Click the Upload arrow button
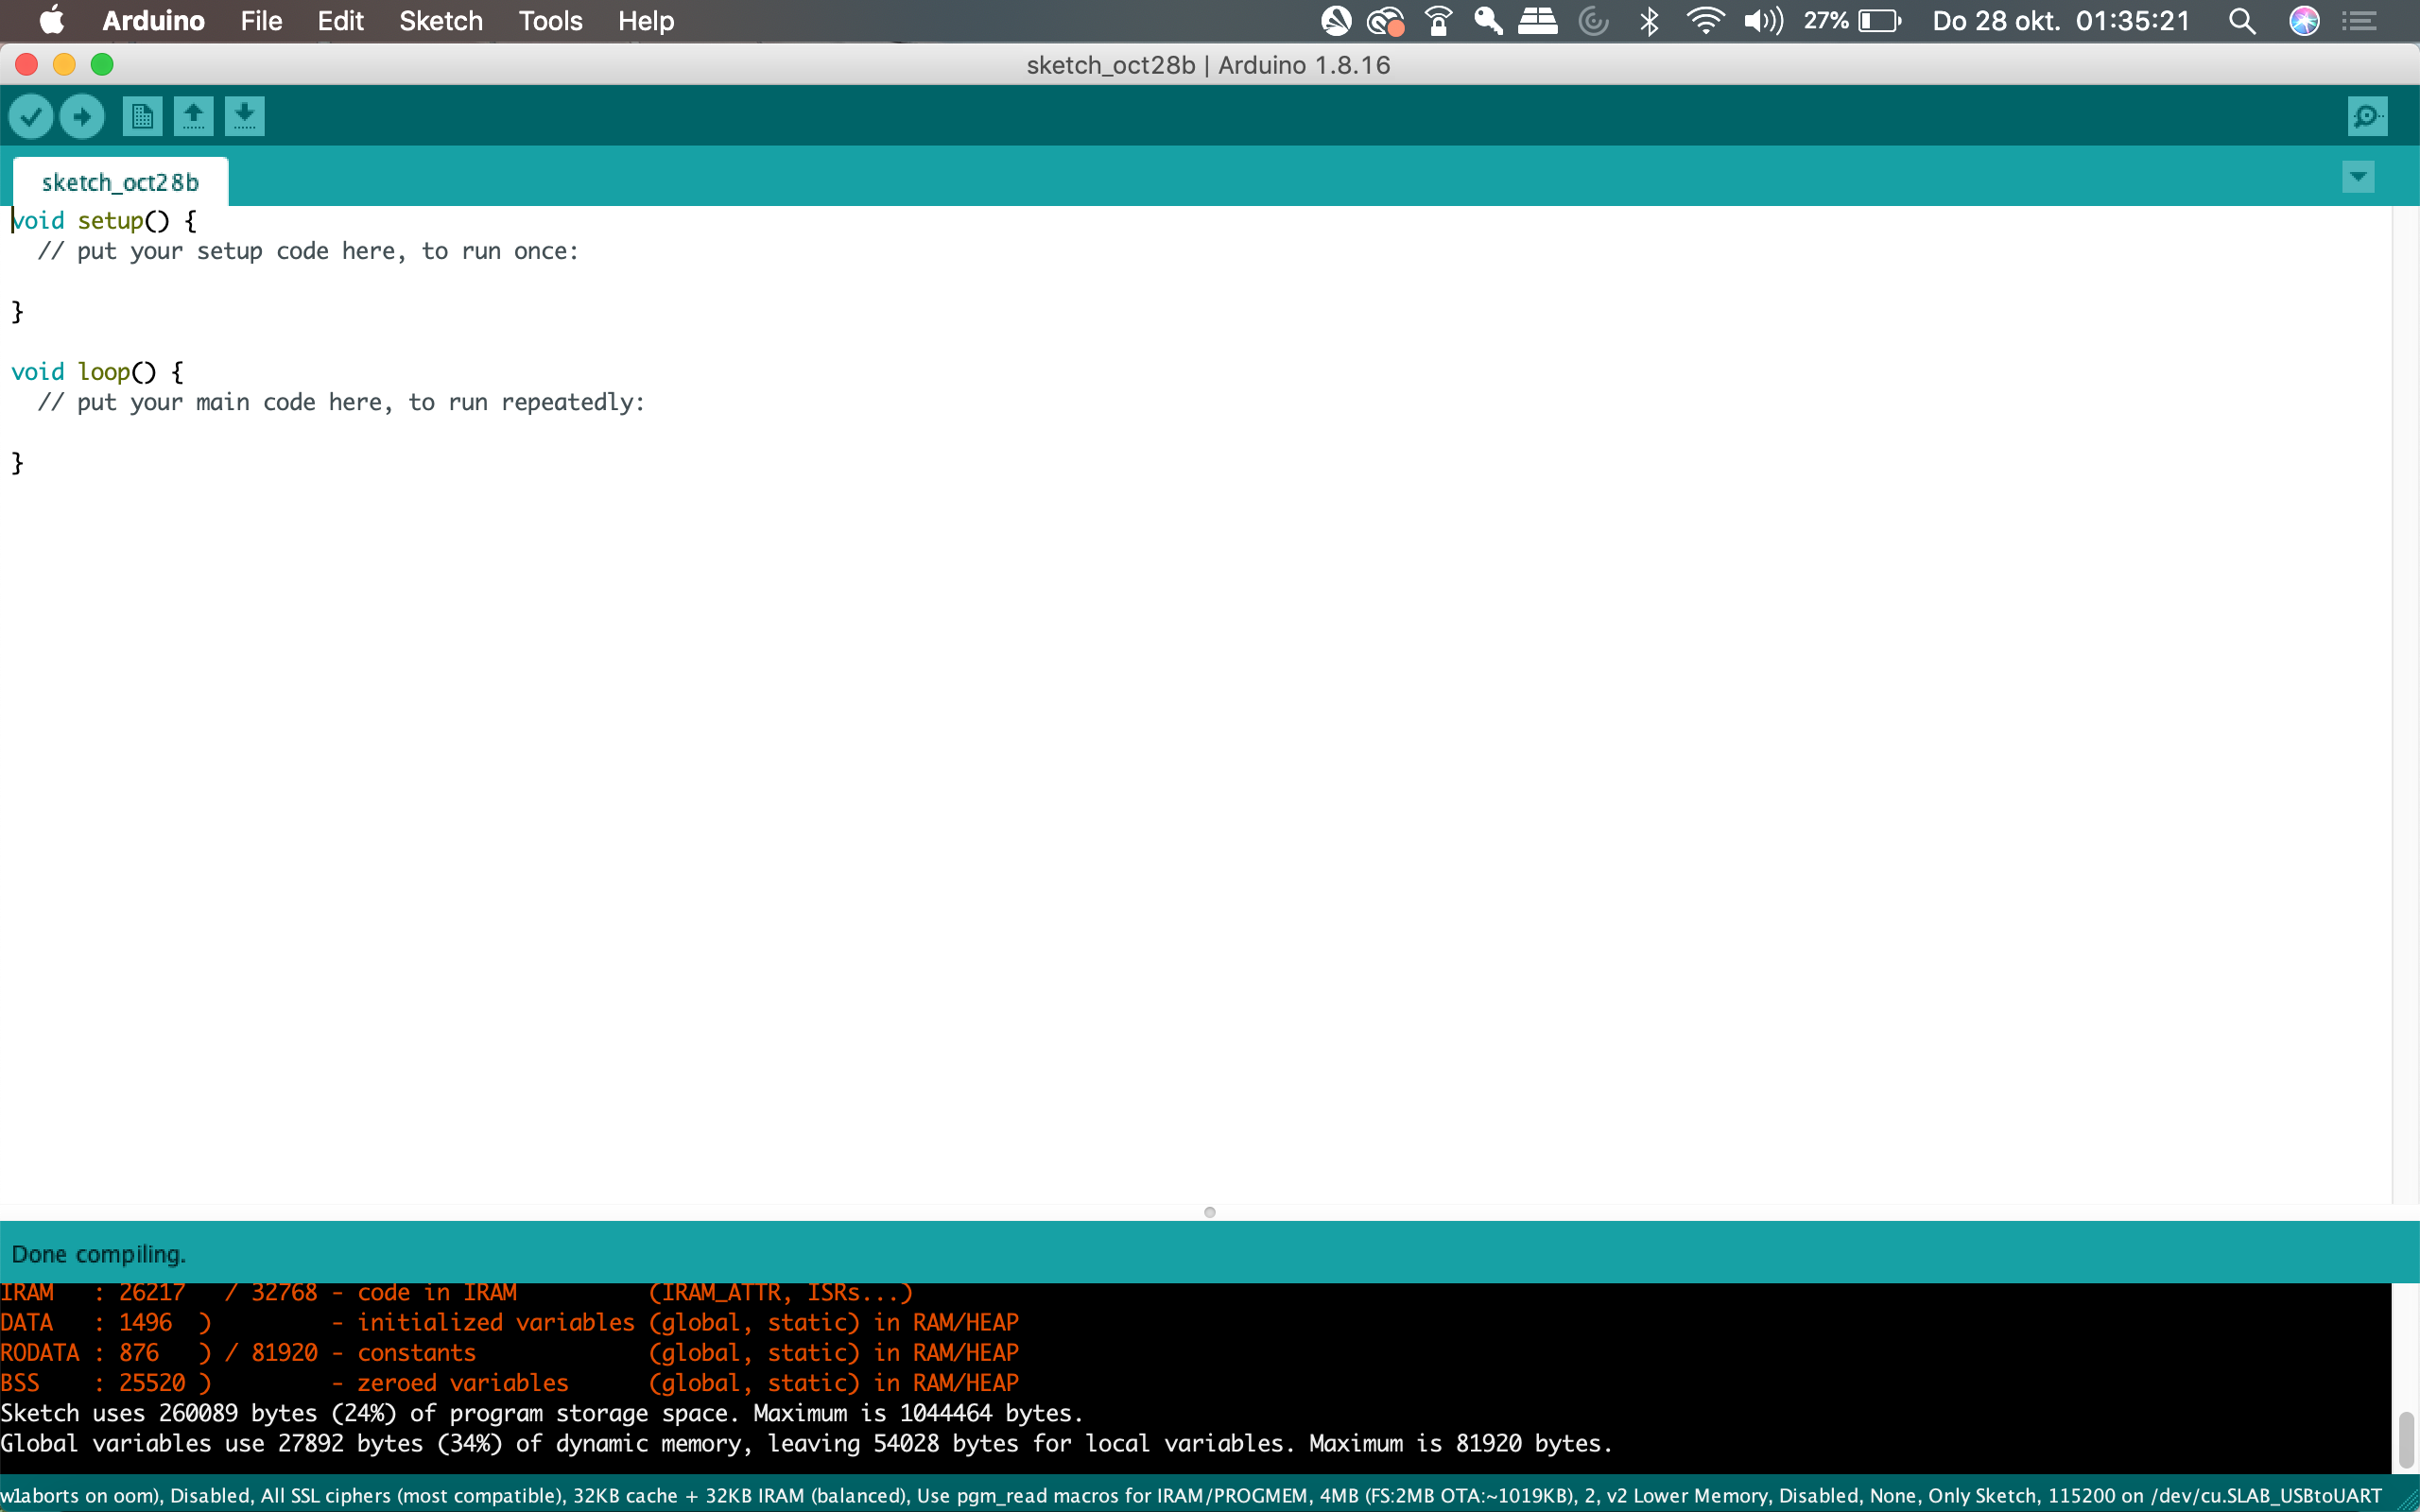The height and width of the screenshot is (1512, 2420). pyautogui.click(x=82, y=116)
